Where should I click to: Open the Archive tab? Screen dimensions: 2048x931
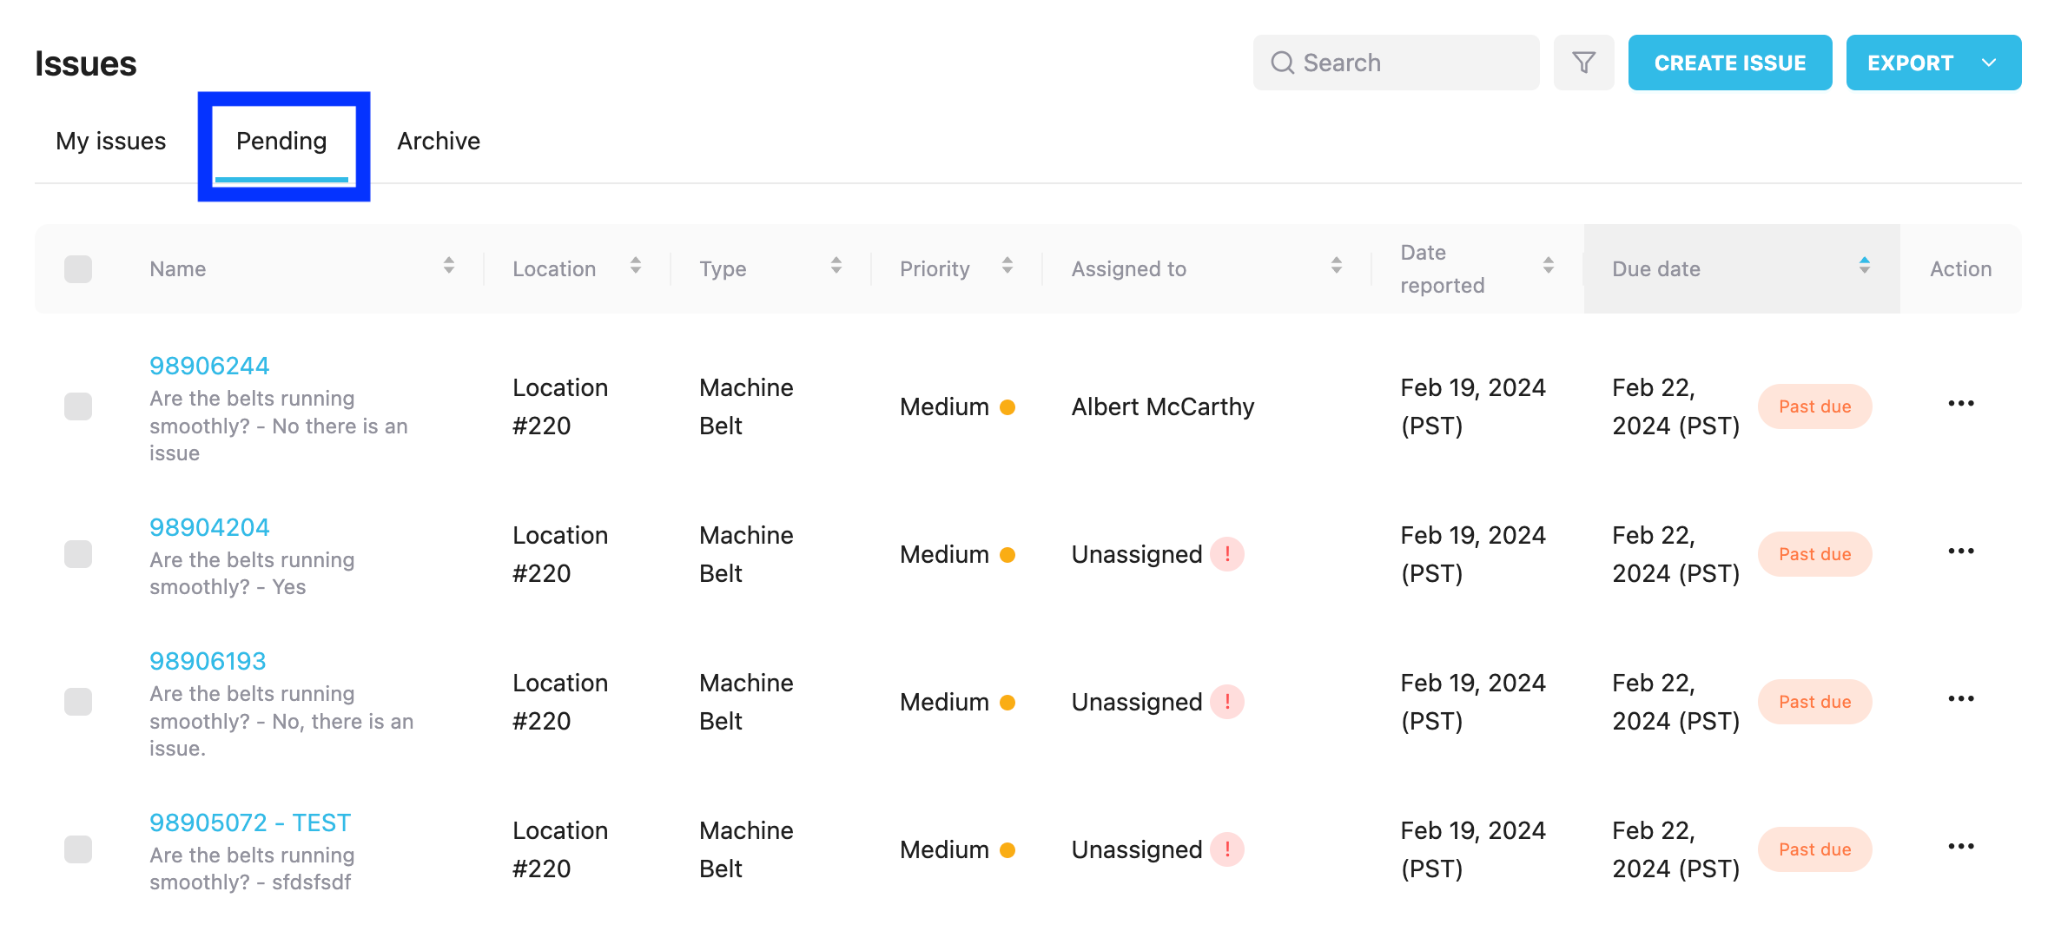[439, 141]
